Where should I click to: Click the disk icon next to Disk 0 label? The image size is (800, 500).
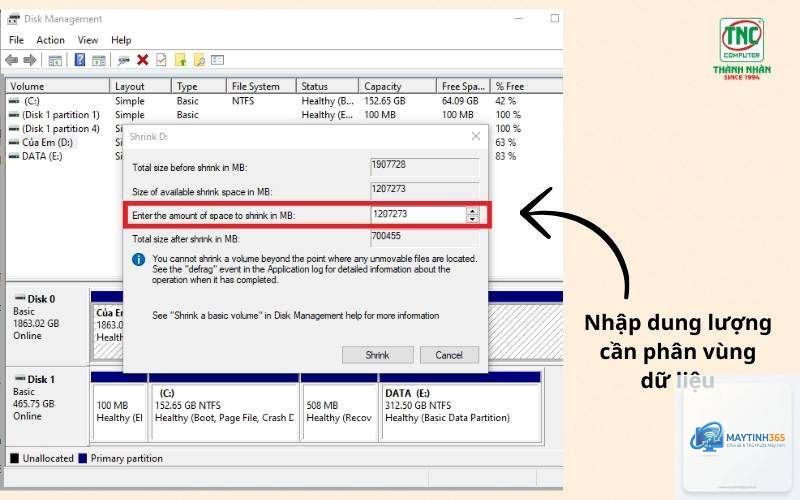click(20, 298)
